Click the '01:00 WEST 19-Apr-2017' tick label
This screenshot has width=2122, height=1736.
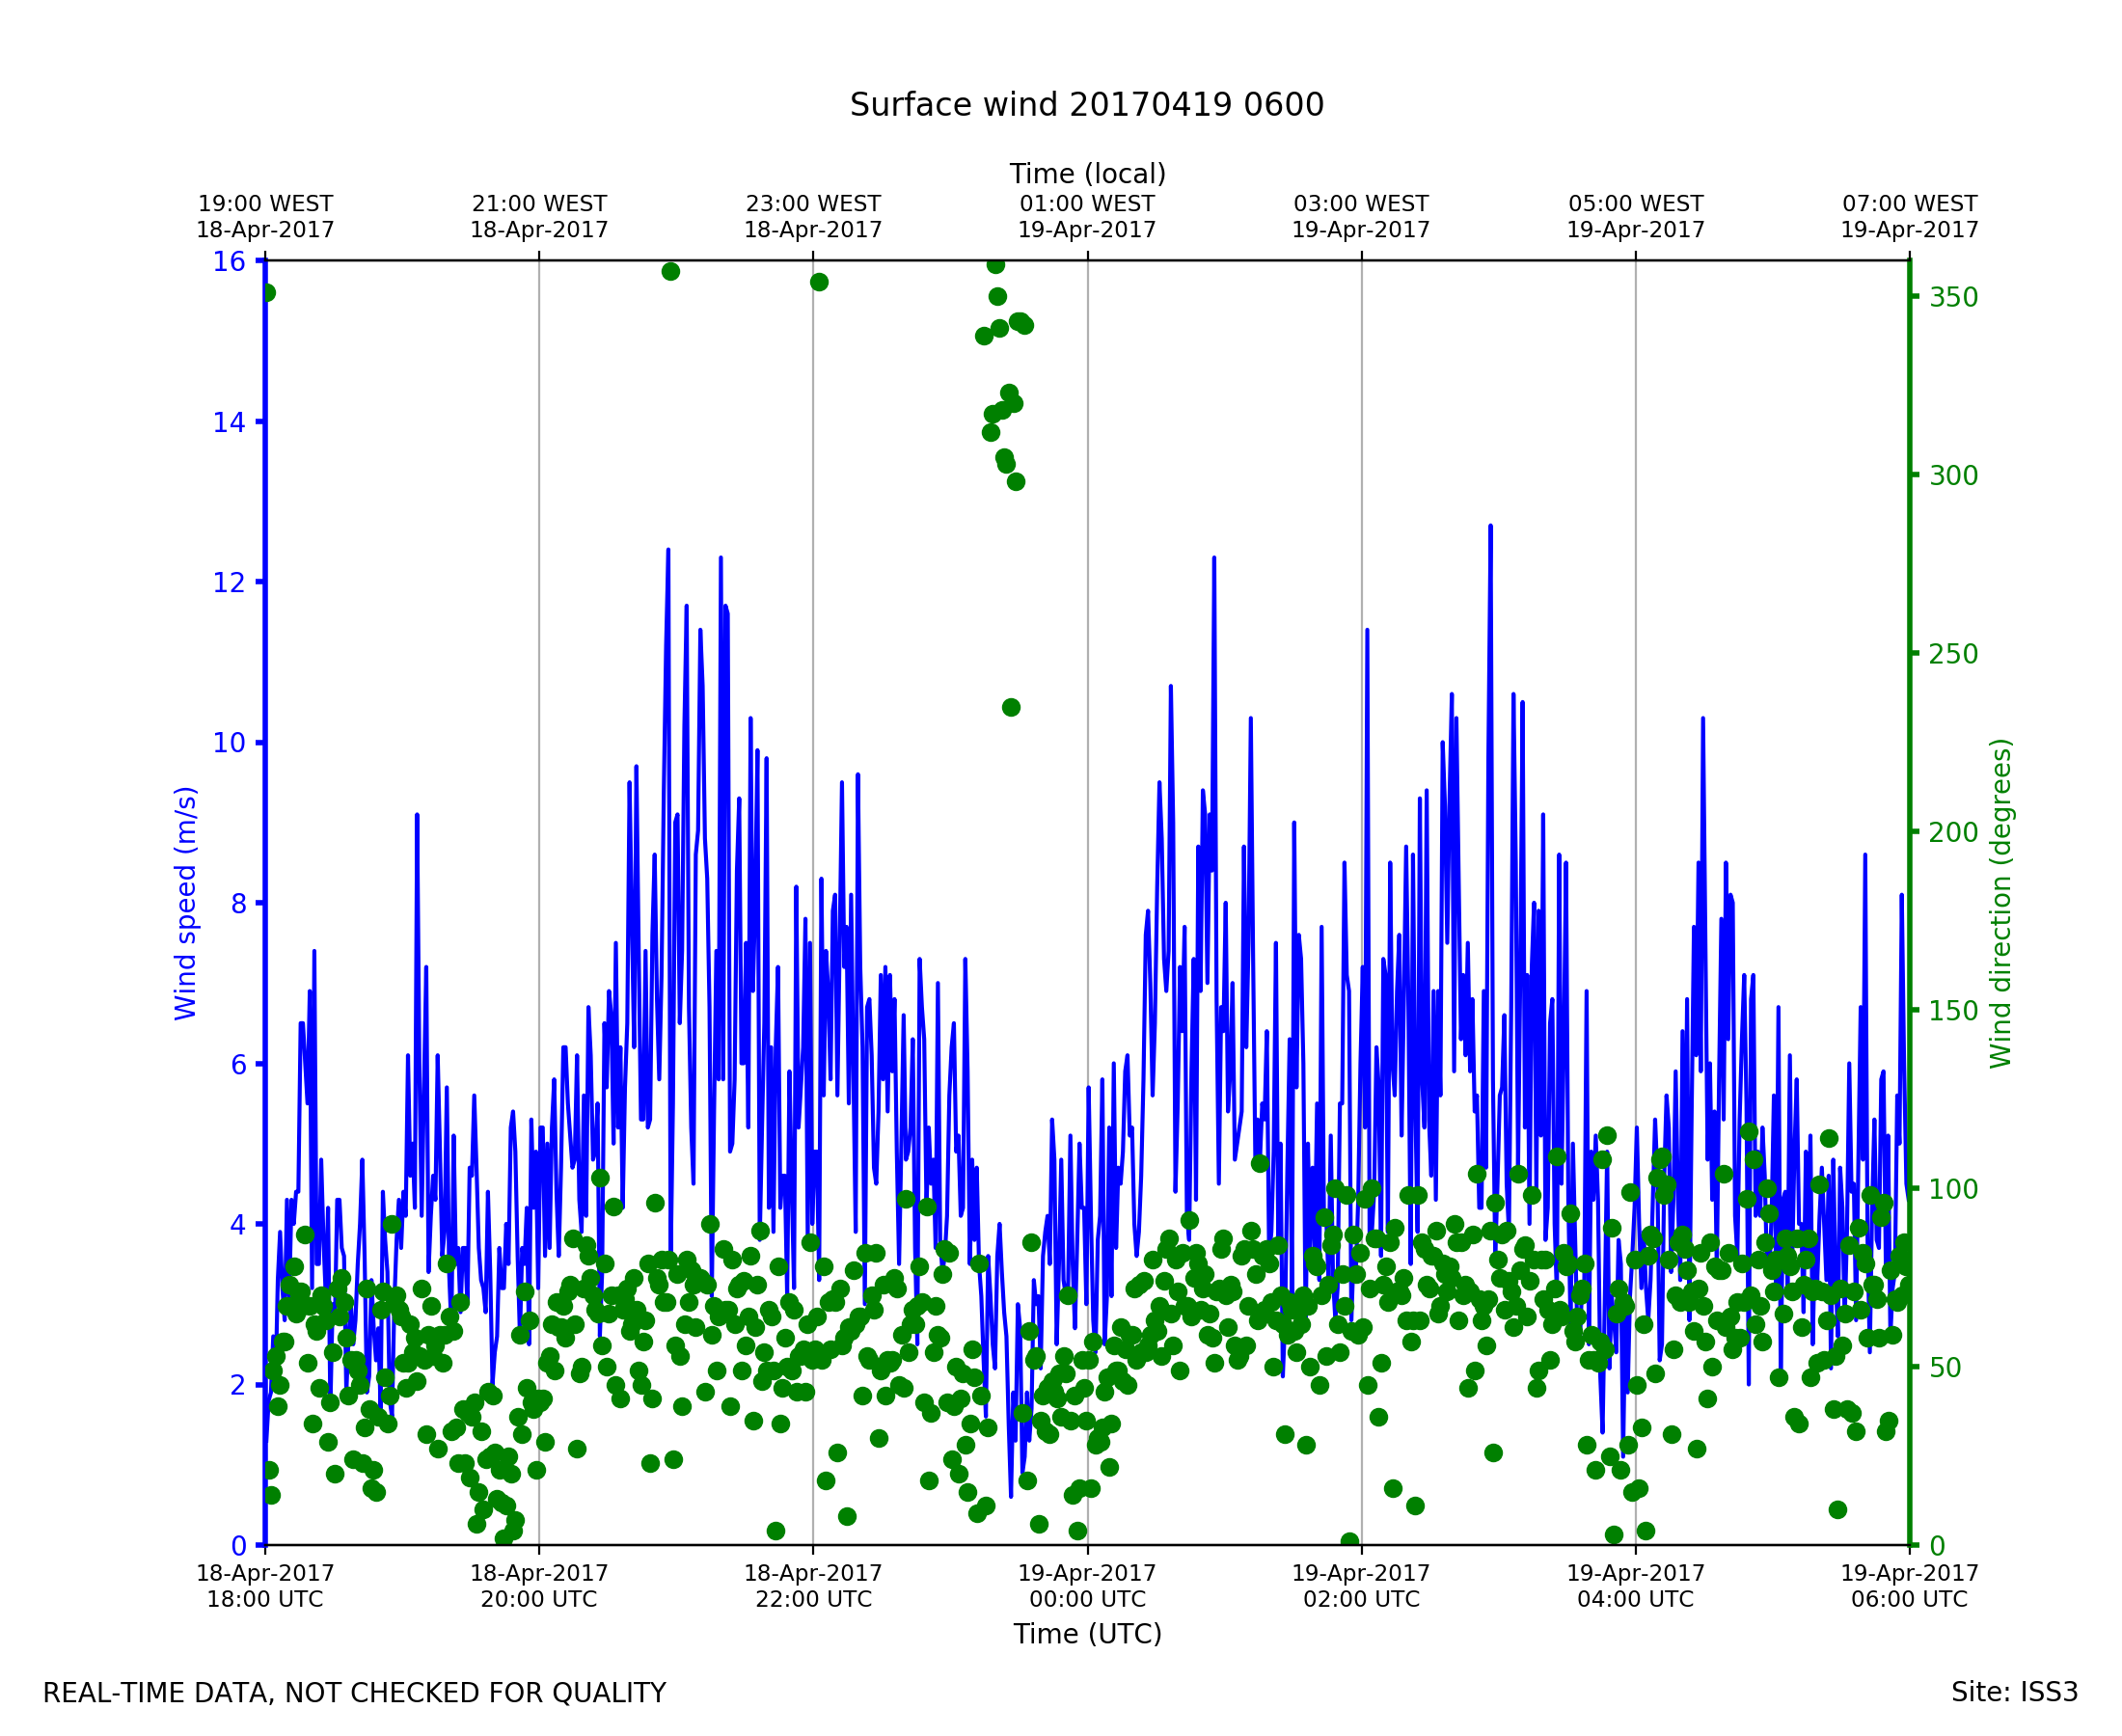click(x=1087, y=217)
